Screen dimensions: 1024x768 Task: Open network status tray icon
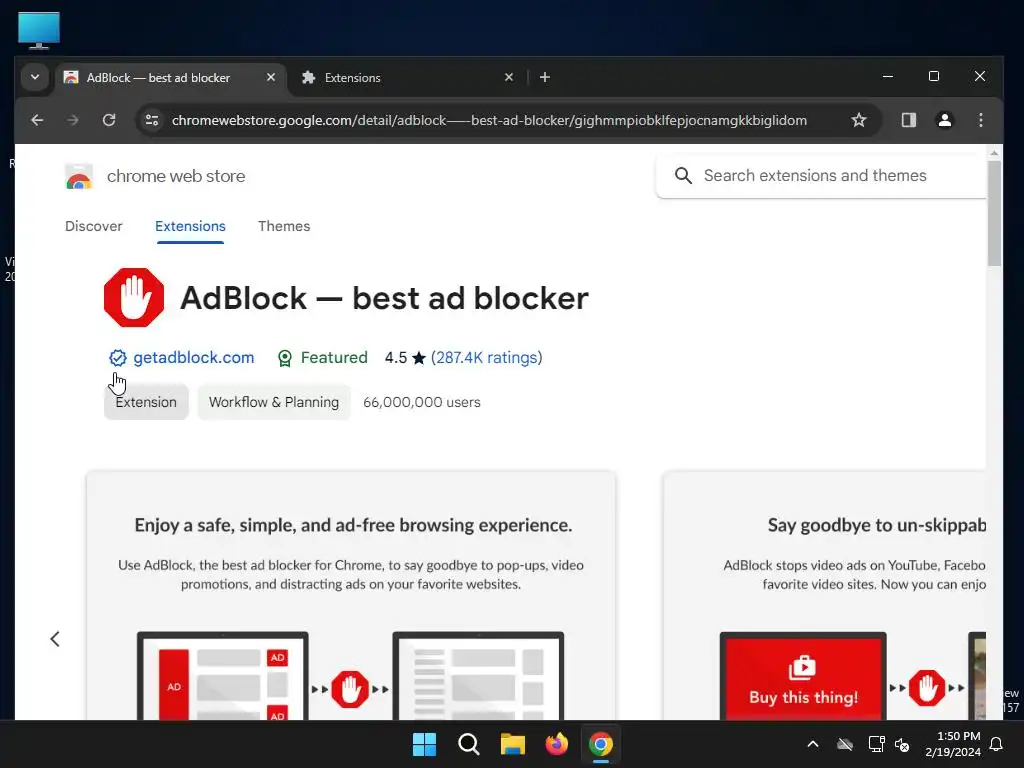[x=876, y=744]
